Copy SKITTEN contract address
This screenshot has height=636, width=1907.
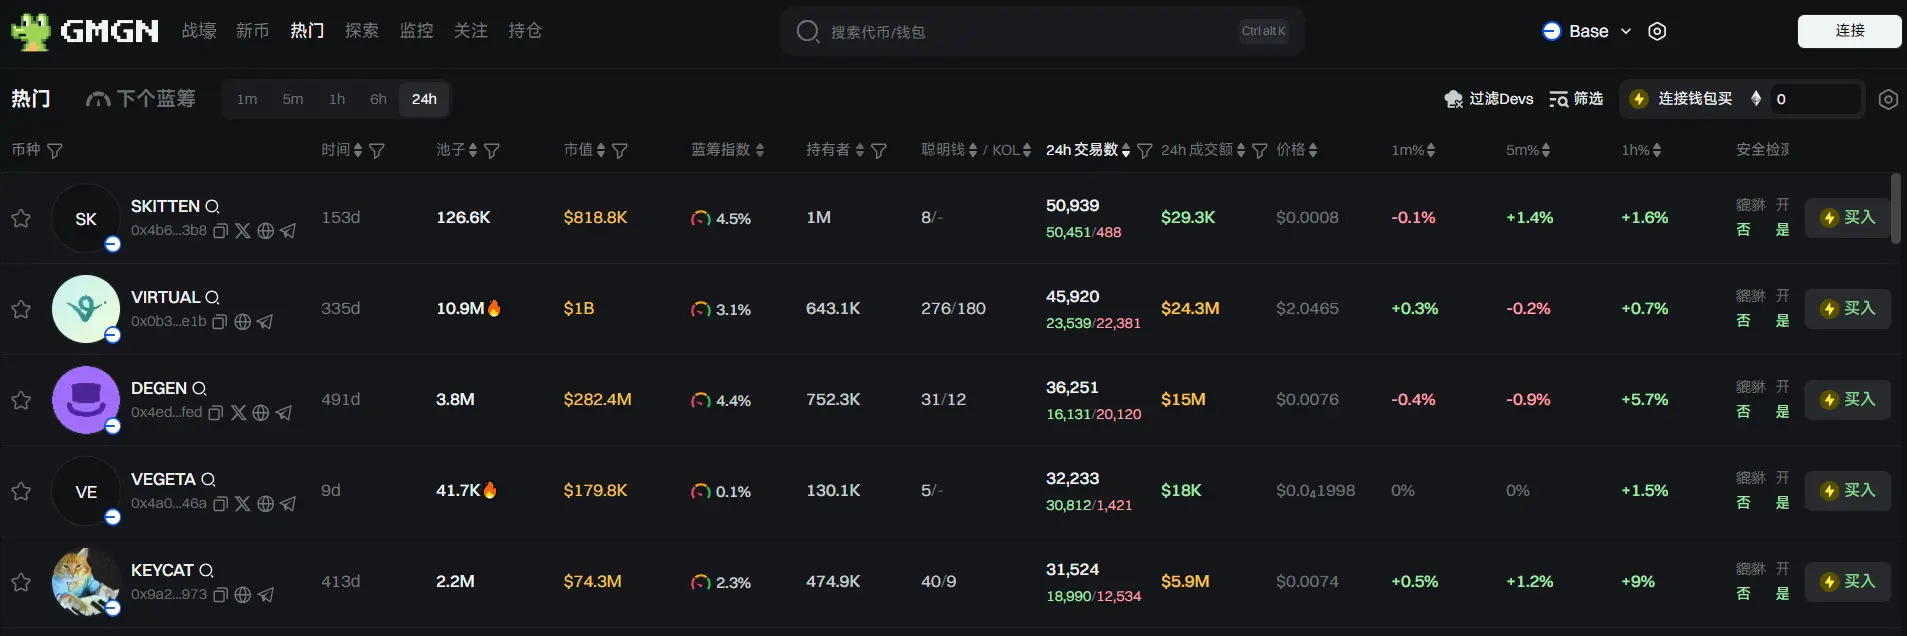220,231
